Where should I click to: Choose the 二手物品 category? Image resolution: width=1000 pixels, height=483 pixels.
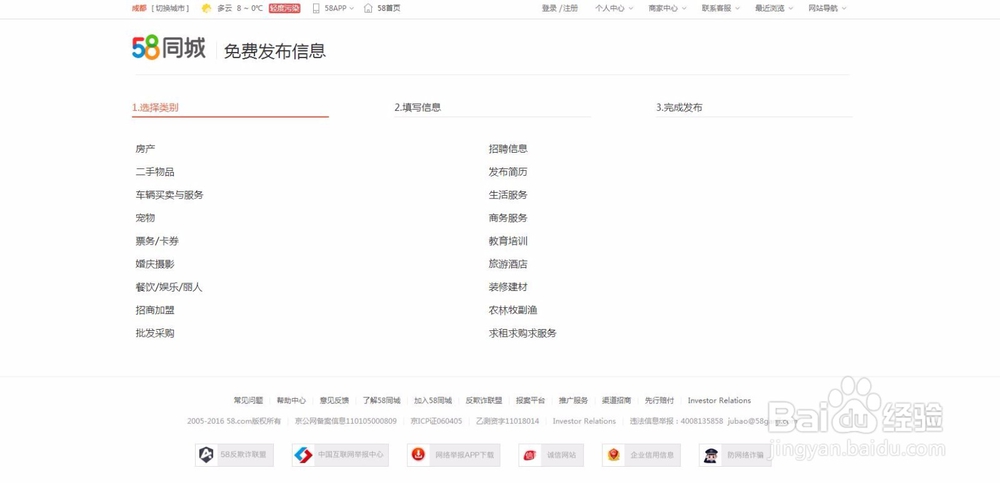[155, 172]
